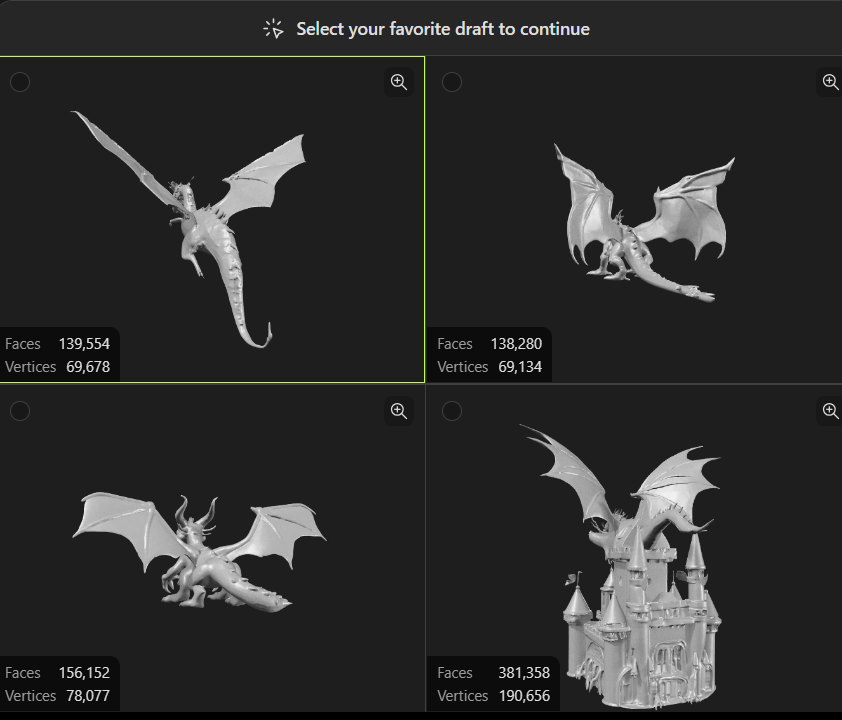Viewport: 842px width, 720px height.
Task: Click the '156,152' faces value
Action: (84, 673)
